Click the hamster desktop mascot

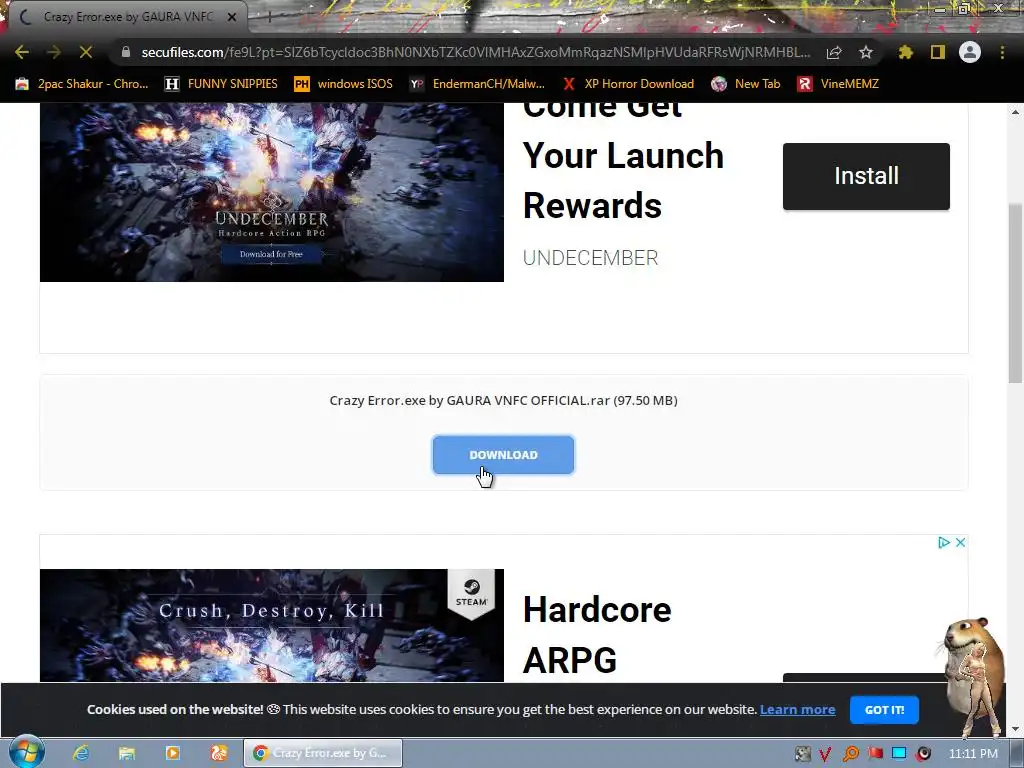973,677
